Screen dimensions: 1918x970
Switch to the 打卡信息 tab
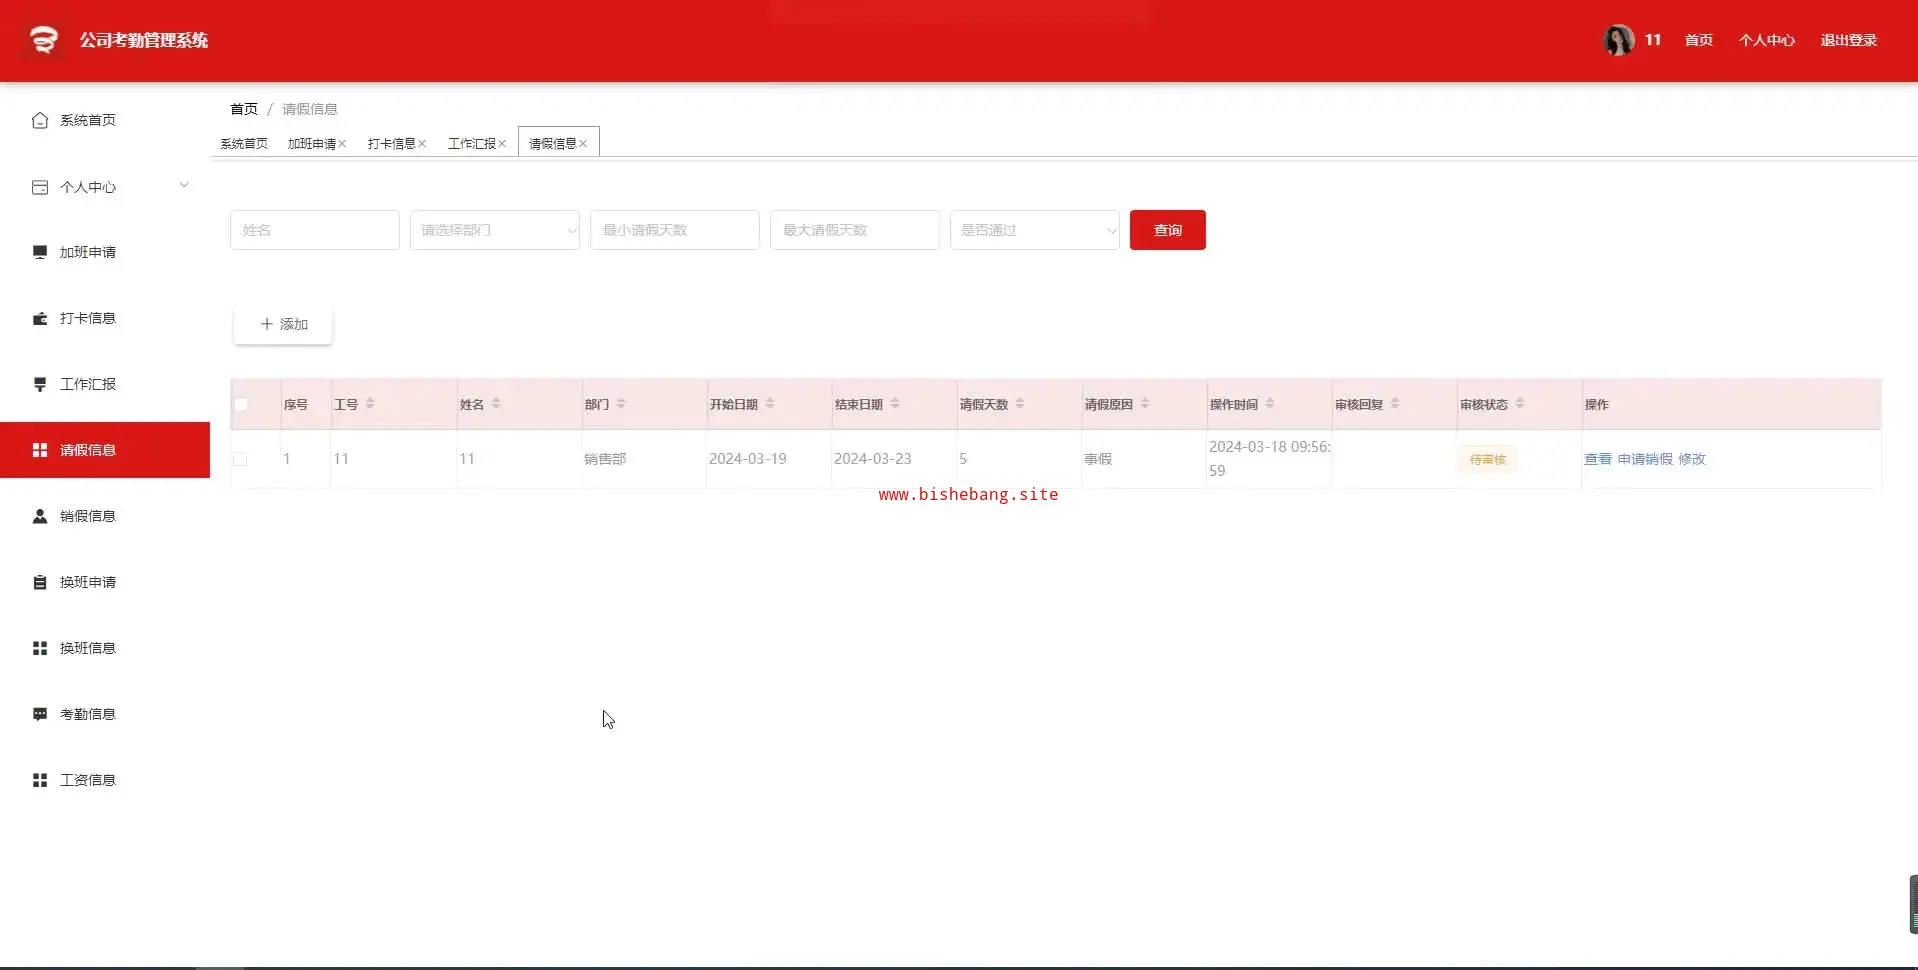[x=392, y=144]
